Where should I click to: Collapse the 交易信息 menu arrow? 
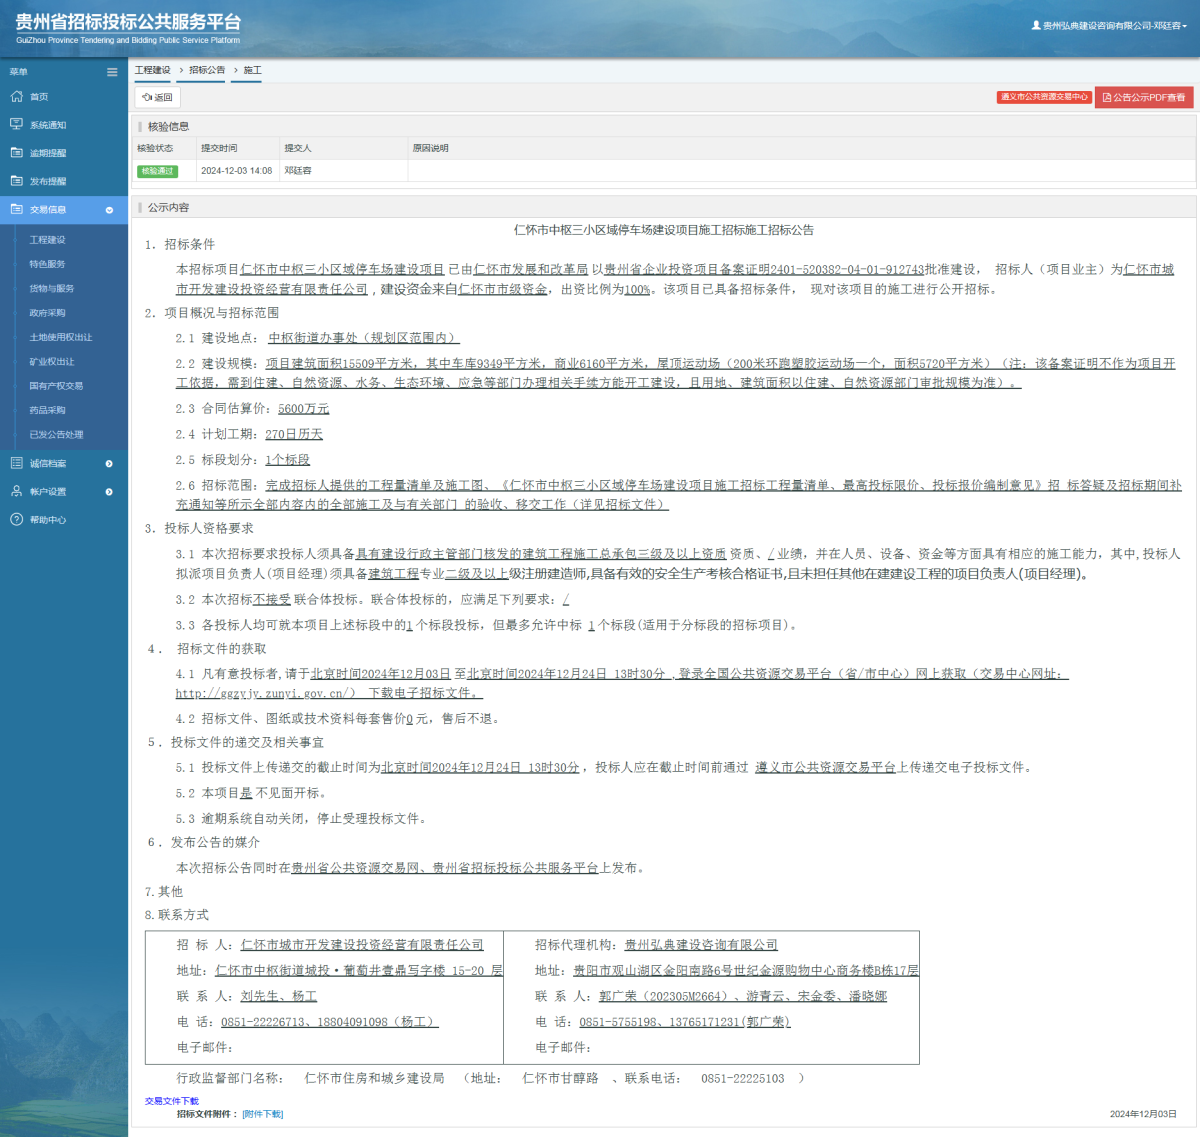tap(109, 210)
